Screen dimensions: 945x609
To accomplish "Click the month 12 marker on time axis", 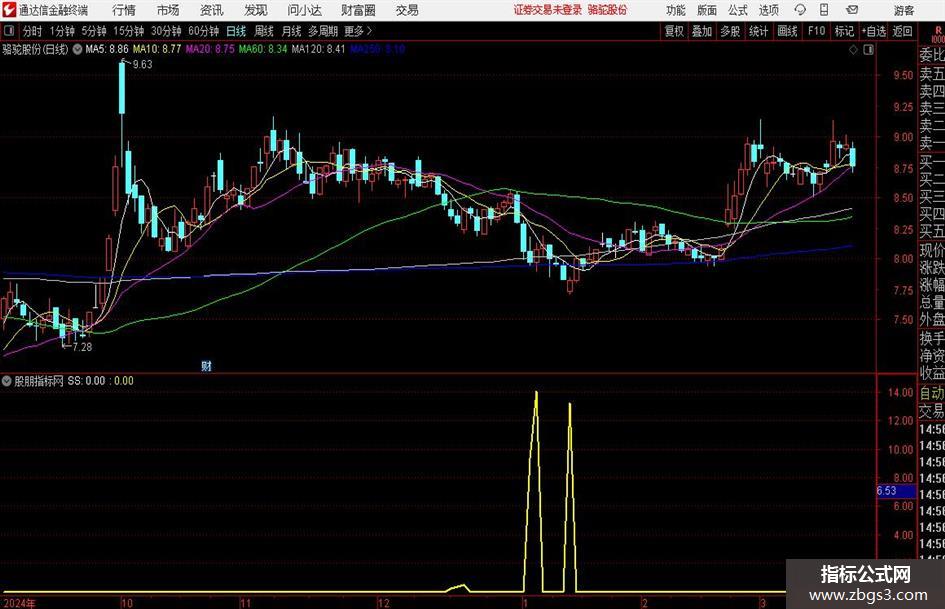I will pyautogui.click(x=383, y=603).
